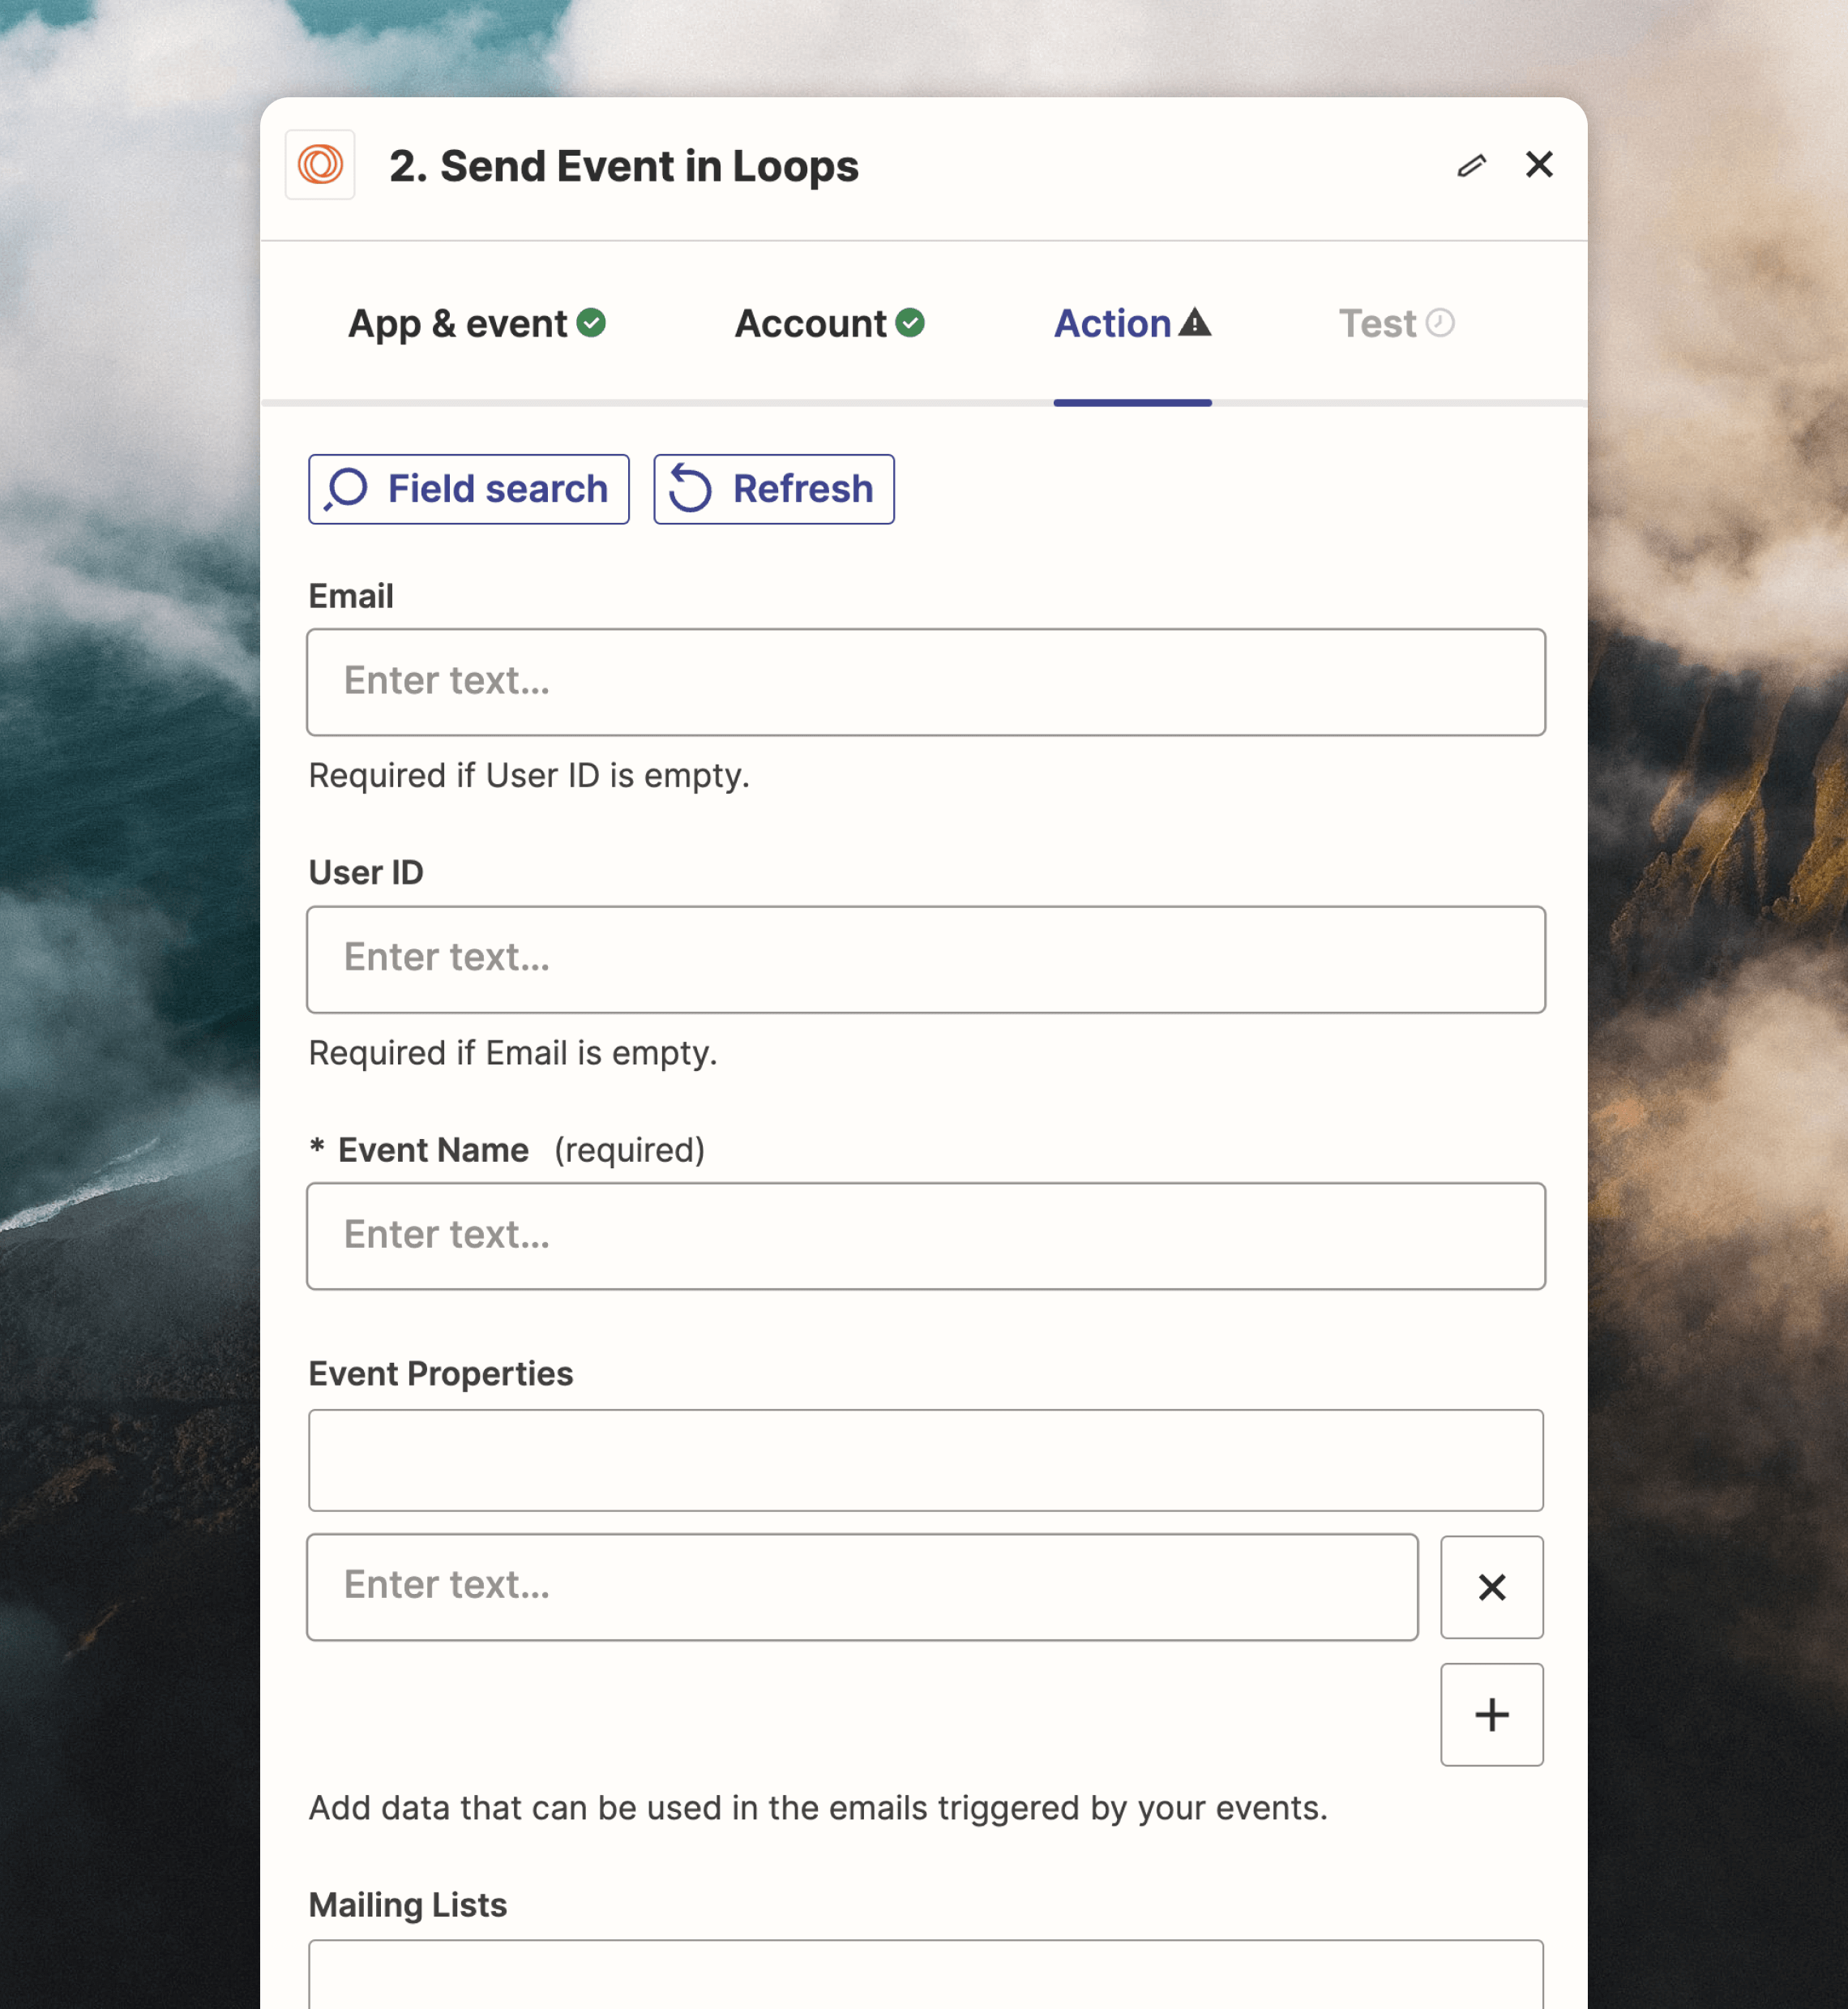
Task: Click the '2. Send Event in Loops' title
Action: (x=624, y=166)
